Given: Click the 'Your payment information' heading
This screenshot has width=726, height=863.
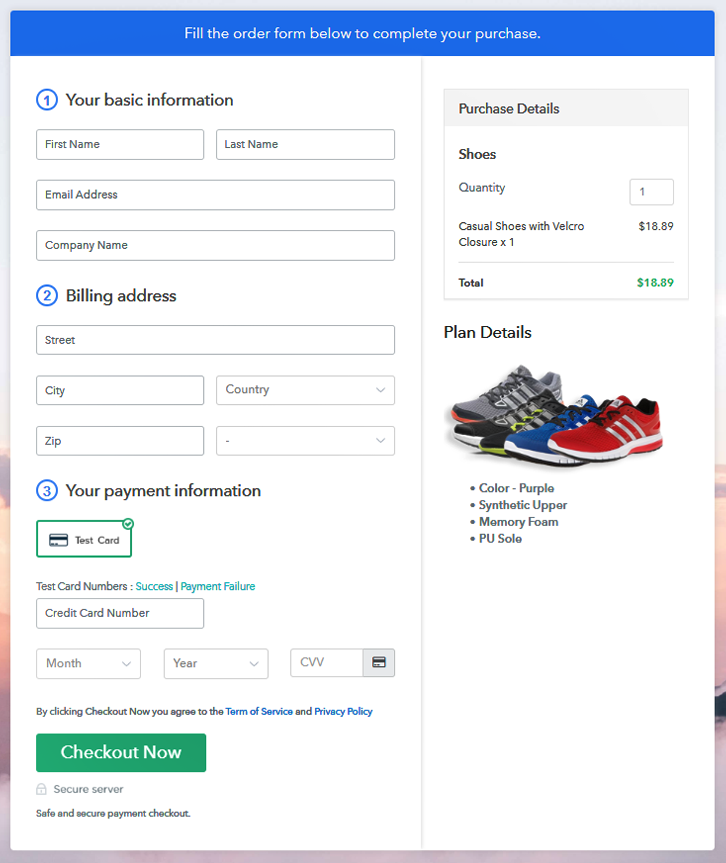Looking at the screenshot, I should point(163,490).
